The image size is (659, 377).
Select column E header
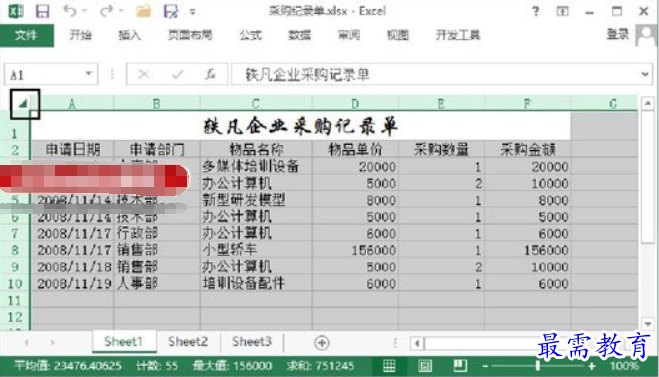pyautogui.click(x=441, y=103)
